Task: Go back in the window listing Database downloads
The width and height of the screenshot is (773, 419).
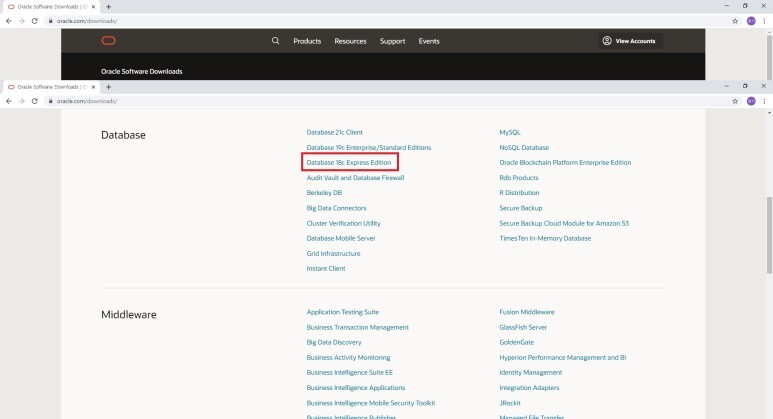Action: coord(8,101)
